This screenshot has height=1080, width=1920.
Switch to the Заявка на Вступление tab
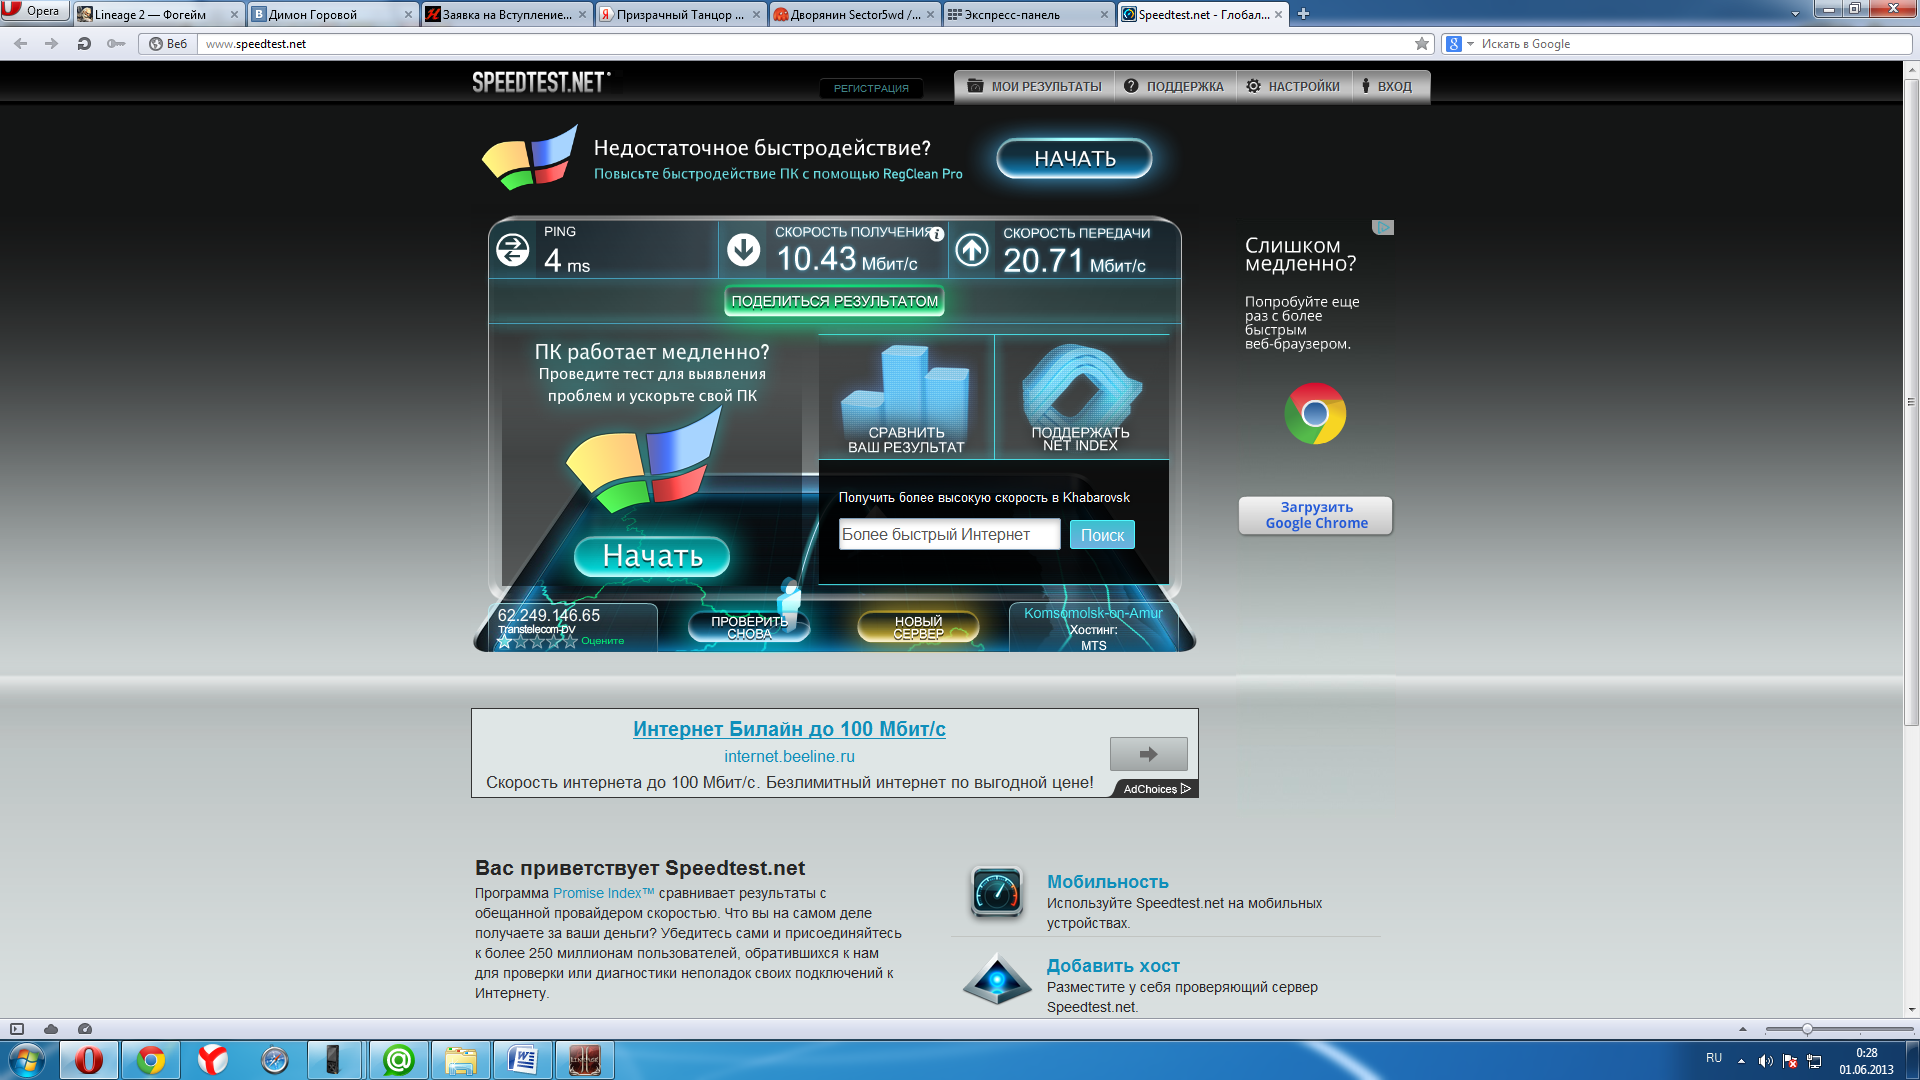pyautogui.click(x=506, y=14)
